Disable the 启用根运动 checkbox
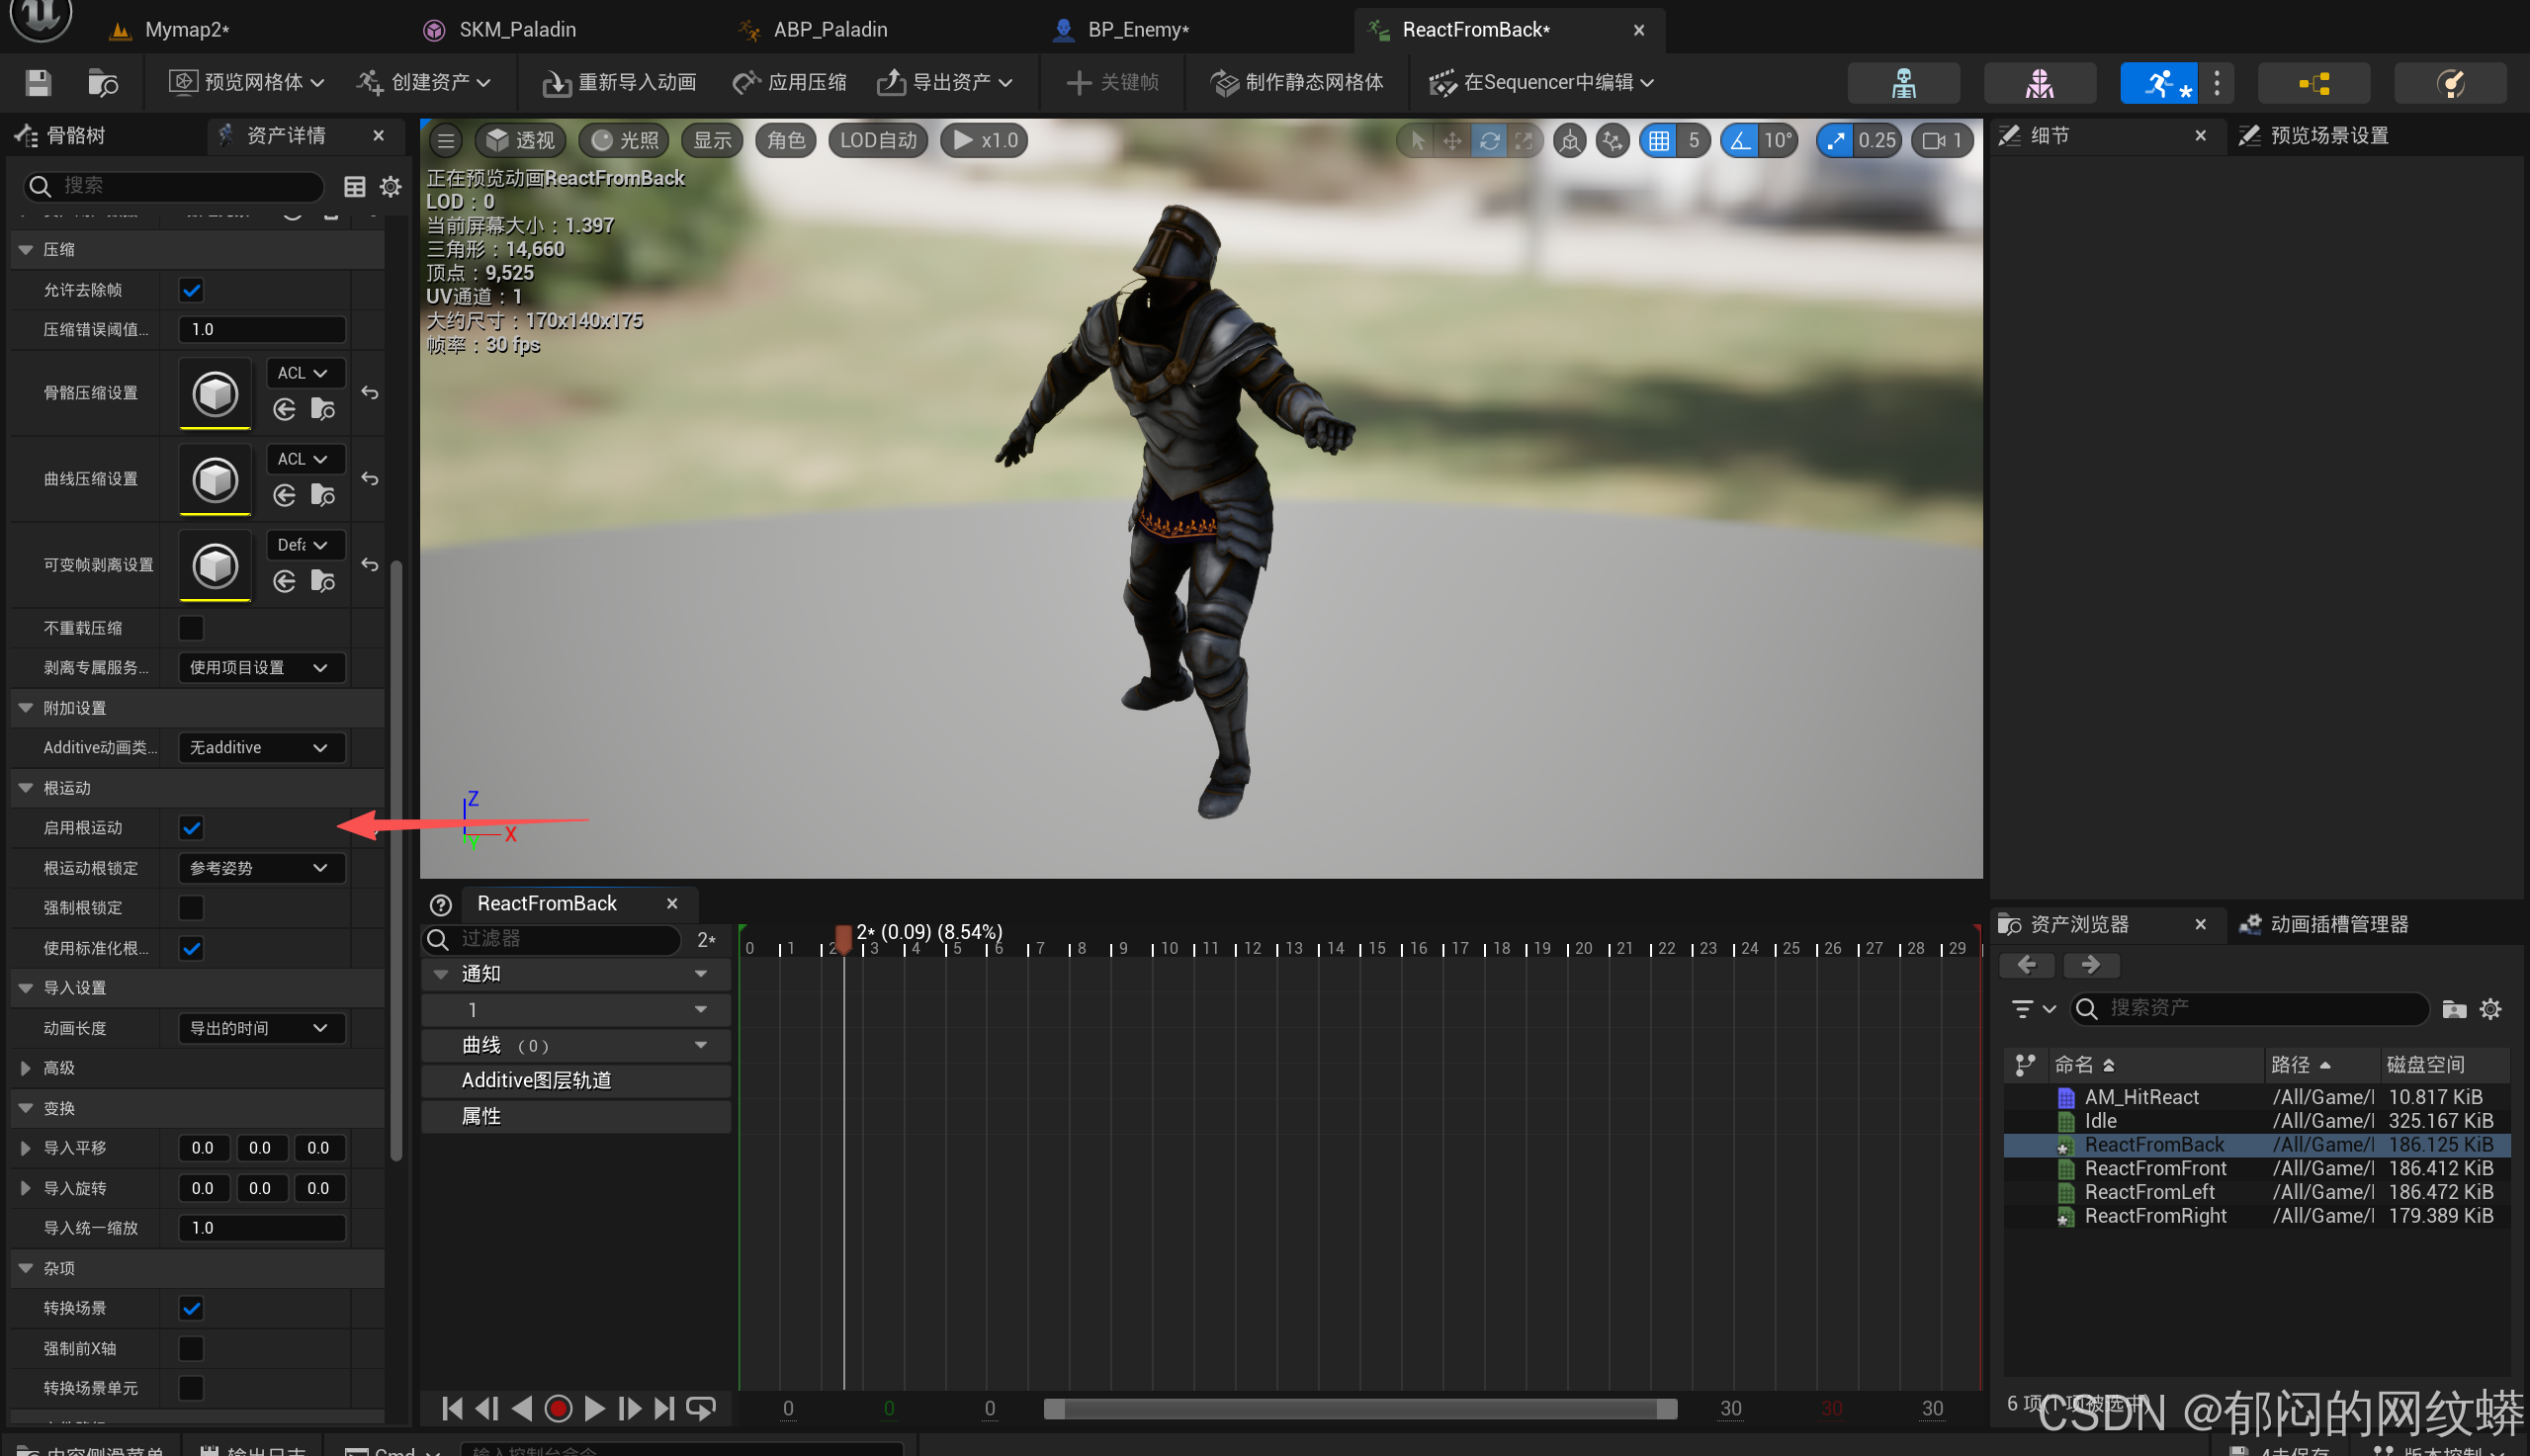Image resolution: width=2530 pixels, height=1456 pixels. coord(191,828)
